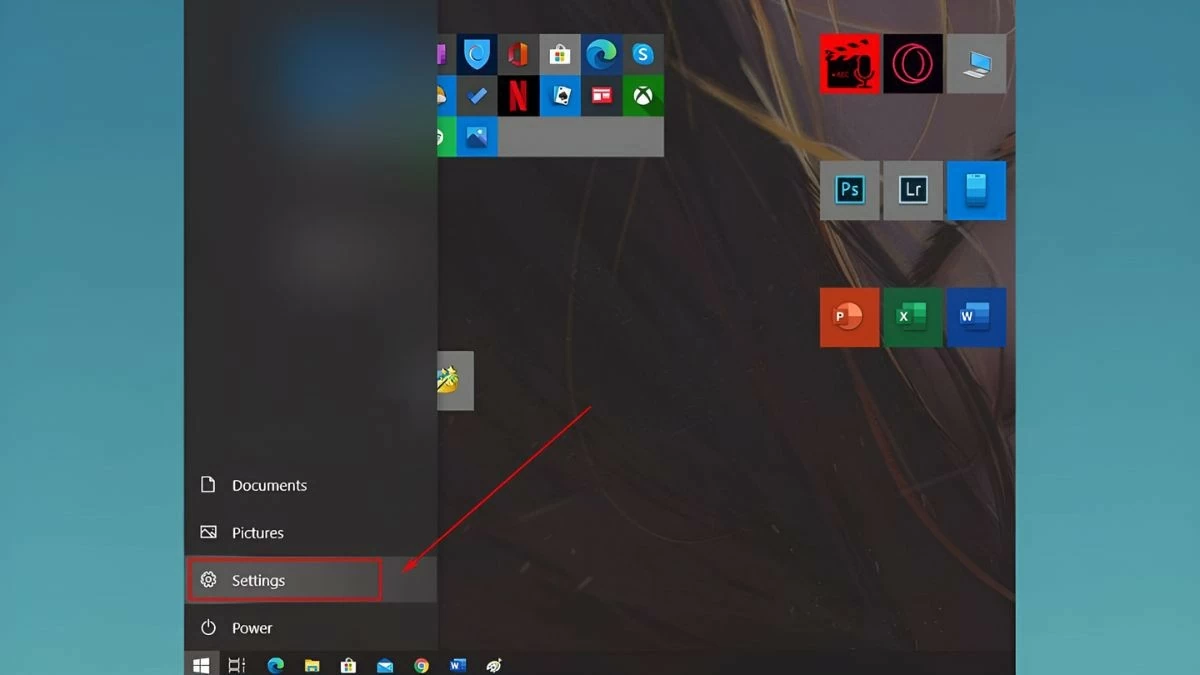Click the Task View taskbar button
The image size is (1200, 675).
click(x=237, y=665)
